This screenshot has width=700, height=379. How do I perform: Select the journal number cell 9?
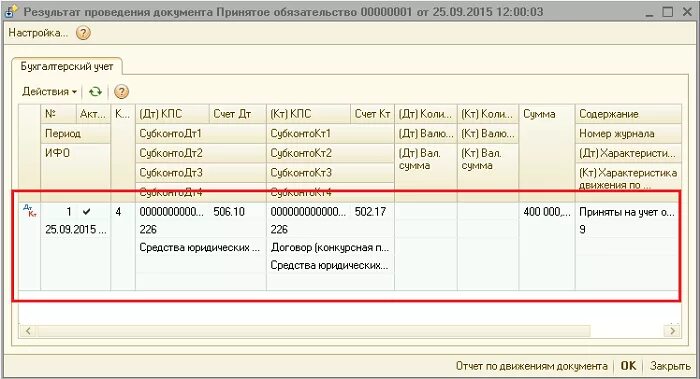pos(627,229)
